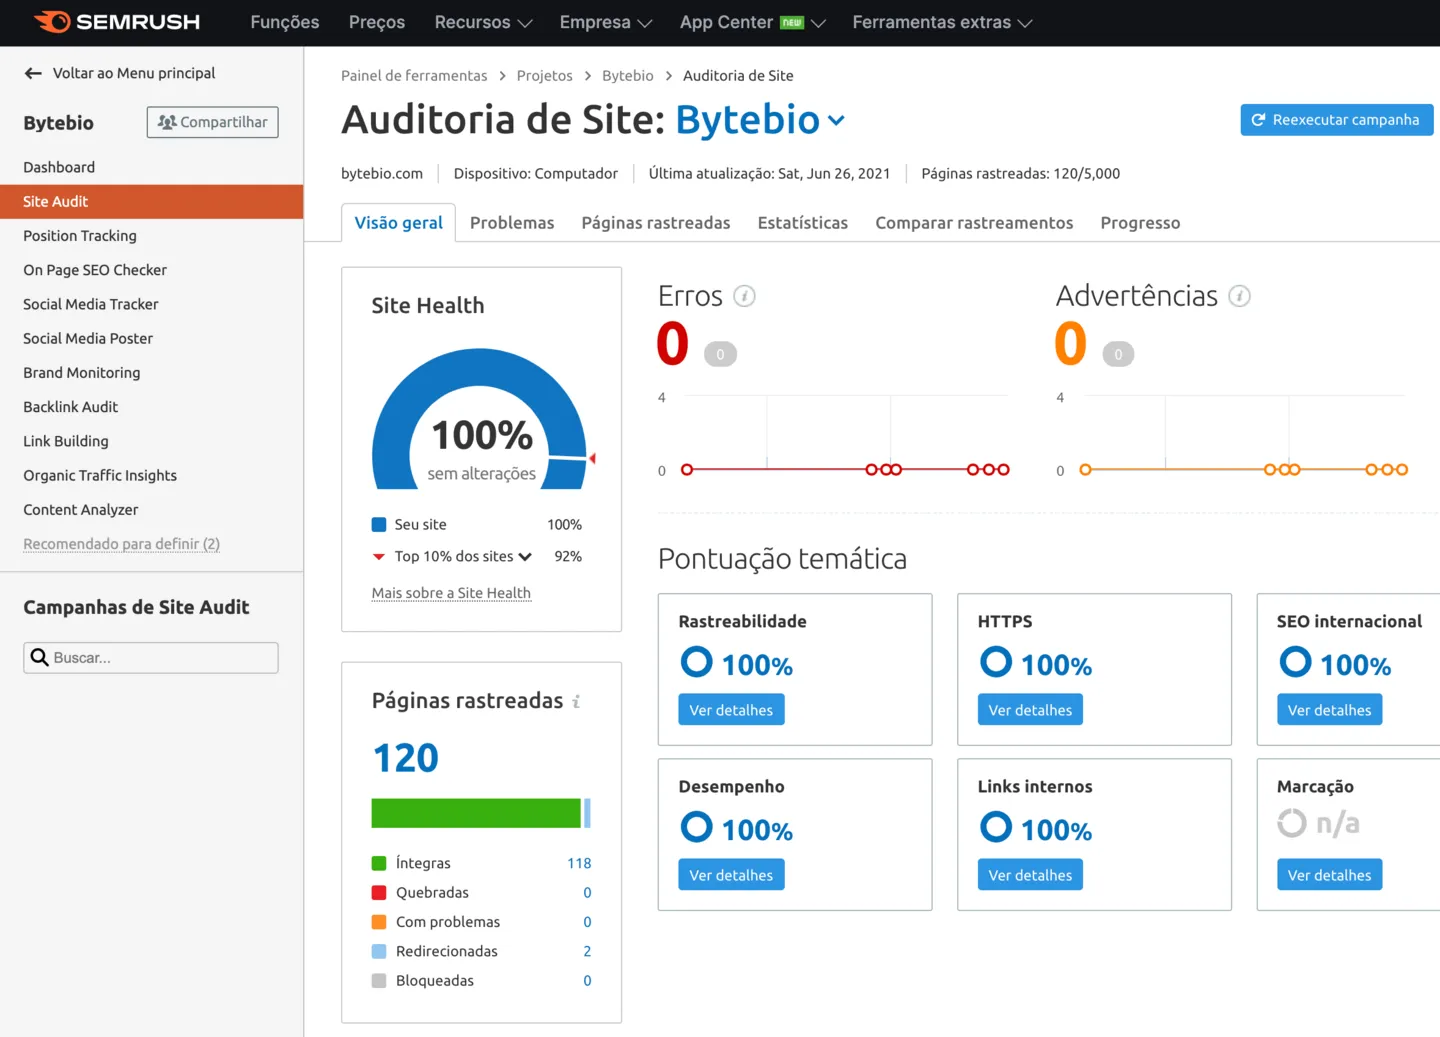Click the search magnifier icon in Buscar field
This screenshot has width=1440, height=1037.
pos(40,657)
